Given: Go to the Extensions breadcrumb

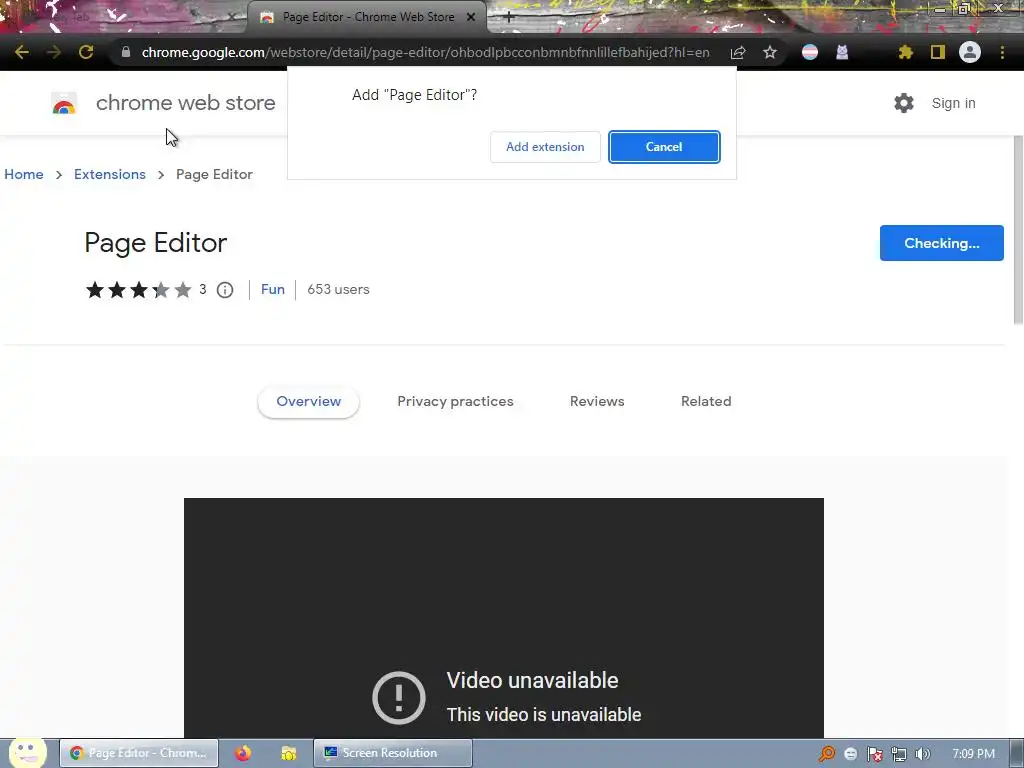Looking at the screenshot, I should 110,174.
